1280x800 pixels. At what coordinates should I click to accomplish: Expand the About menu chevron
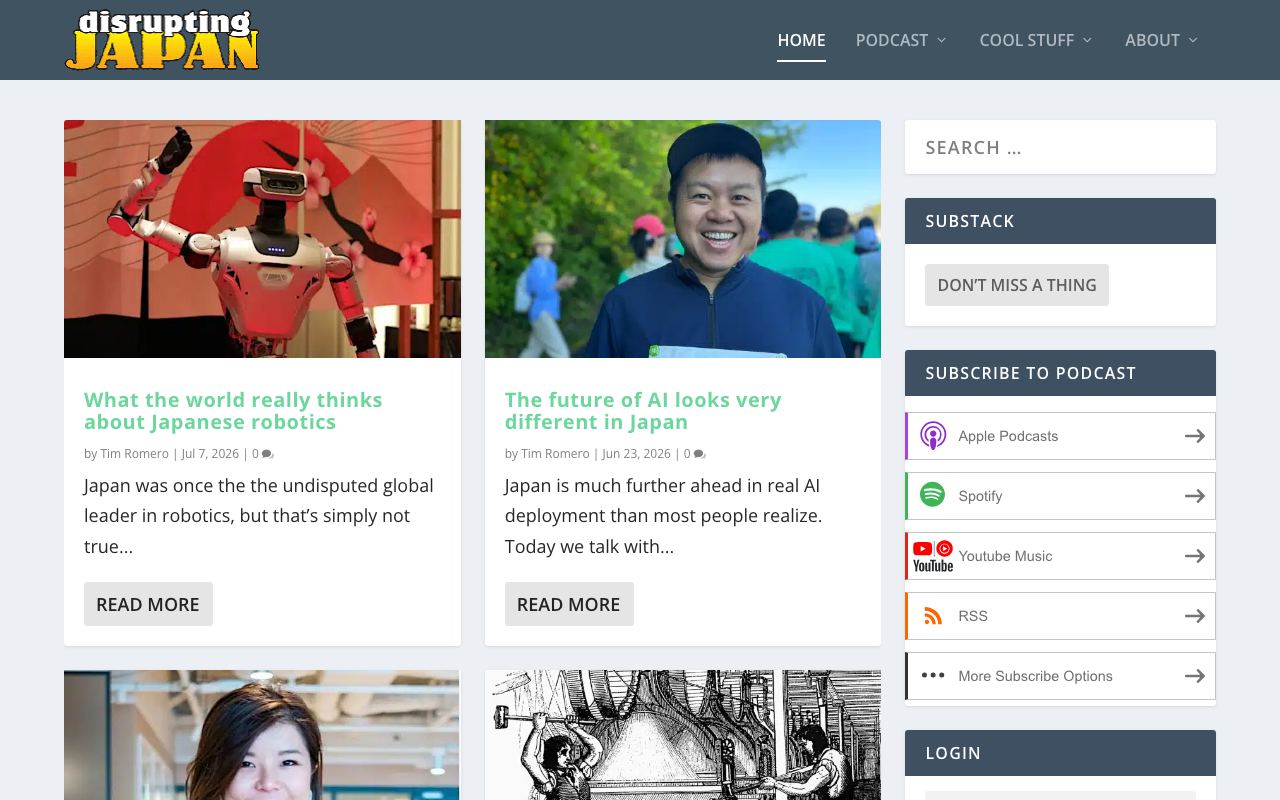coord(1193,40)
